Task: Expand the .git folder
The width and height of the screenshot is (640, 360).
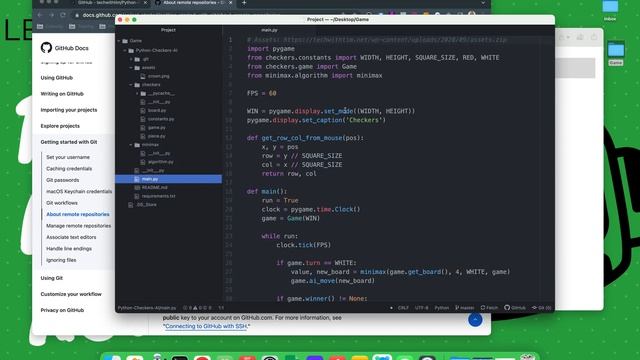Action: [x=131, y=59]
